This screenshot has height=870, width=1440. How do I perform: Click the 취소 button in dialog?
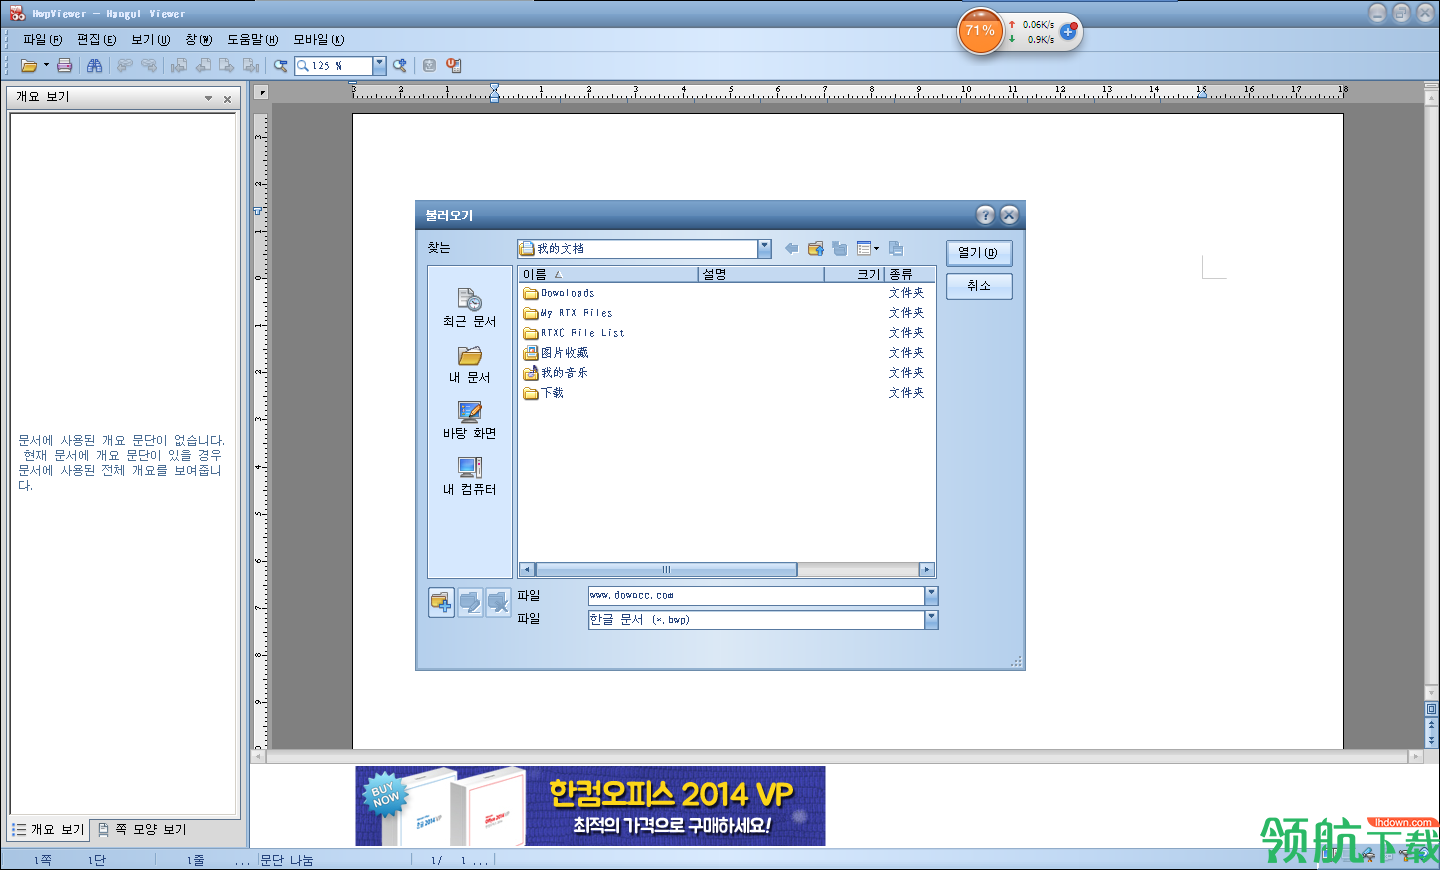coord(979,286)
